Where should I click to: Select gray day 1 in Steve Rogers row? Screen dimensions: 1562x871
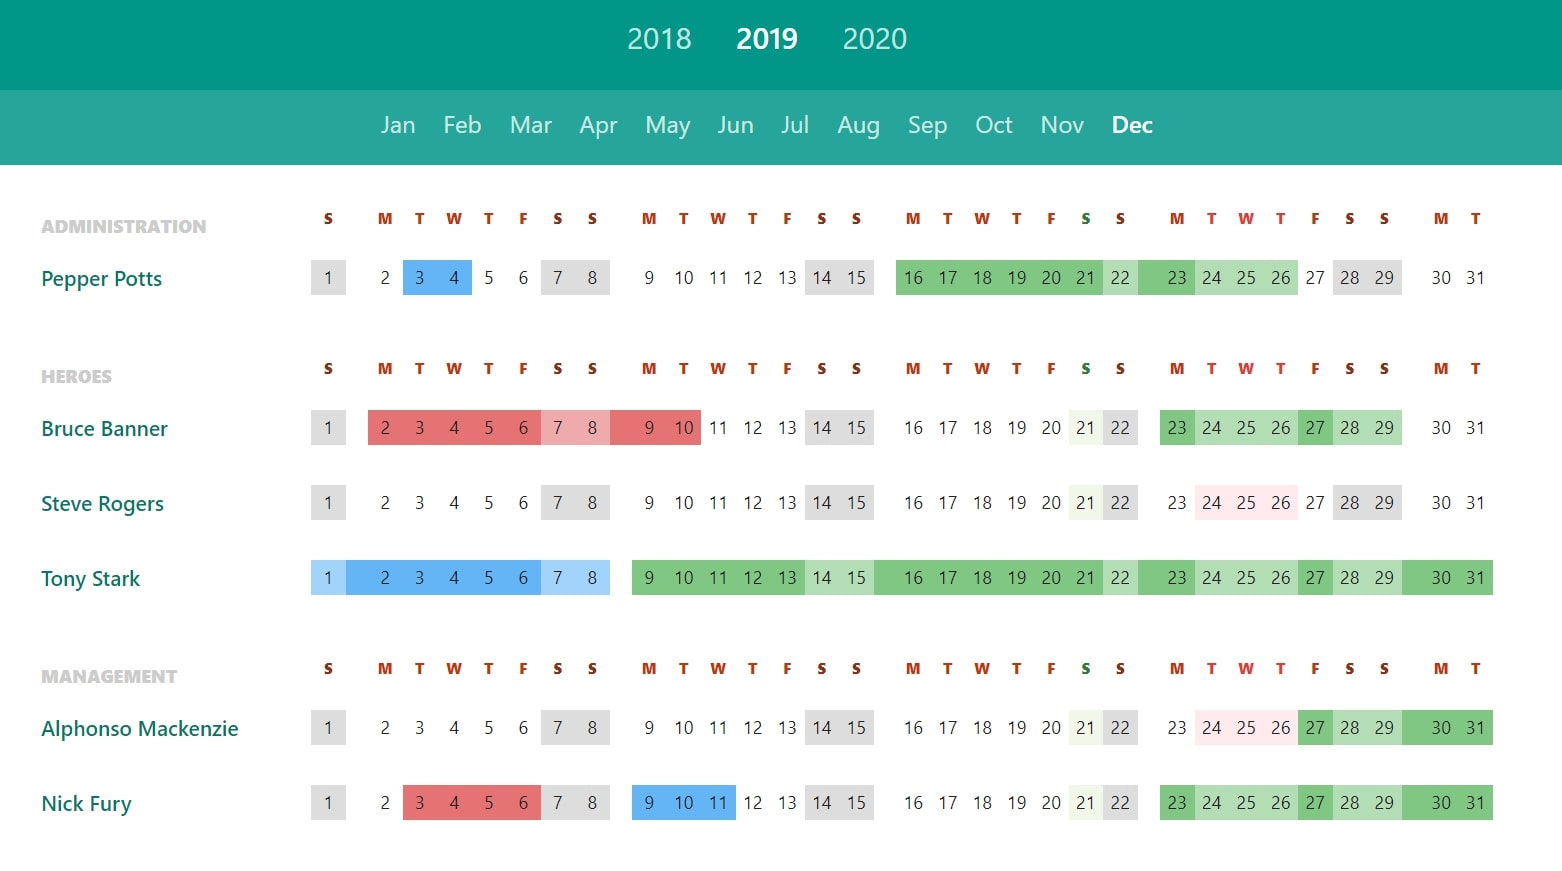pyautogui.click(x=328, y=502)
